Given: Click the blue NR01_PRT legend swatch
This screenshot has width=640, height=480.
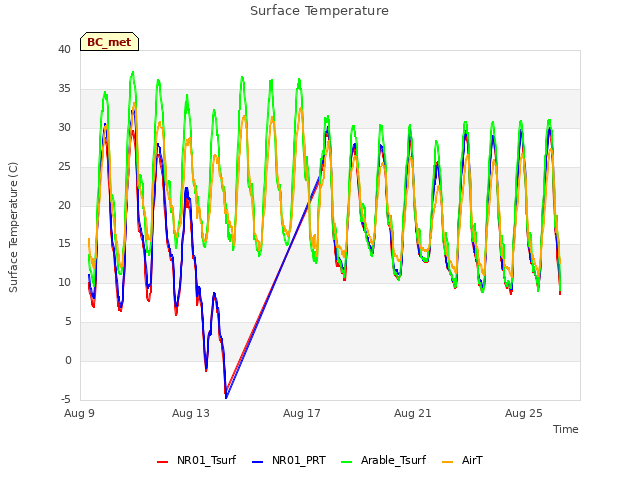Looking at the screenshot, I should point(258,462).
